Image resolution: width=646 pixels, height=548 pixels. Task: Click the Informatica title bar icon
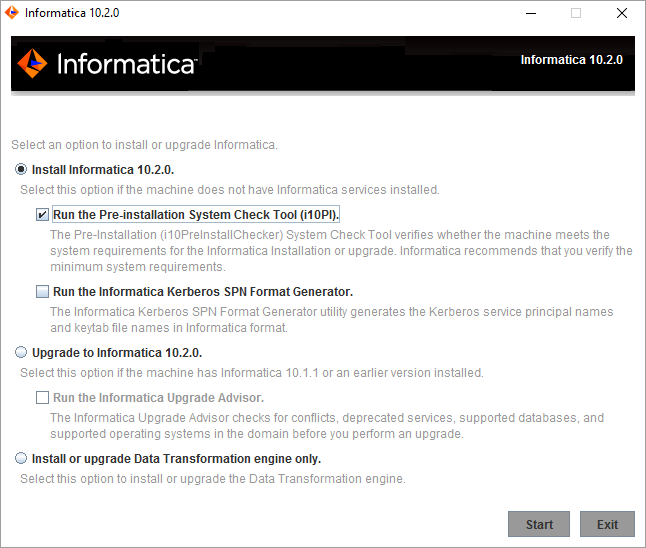tap(12, 12)
